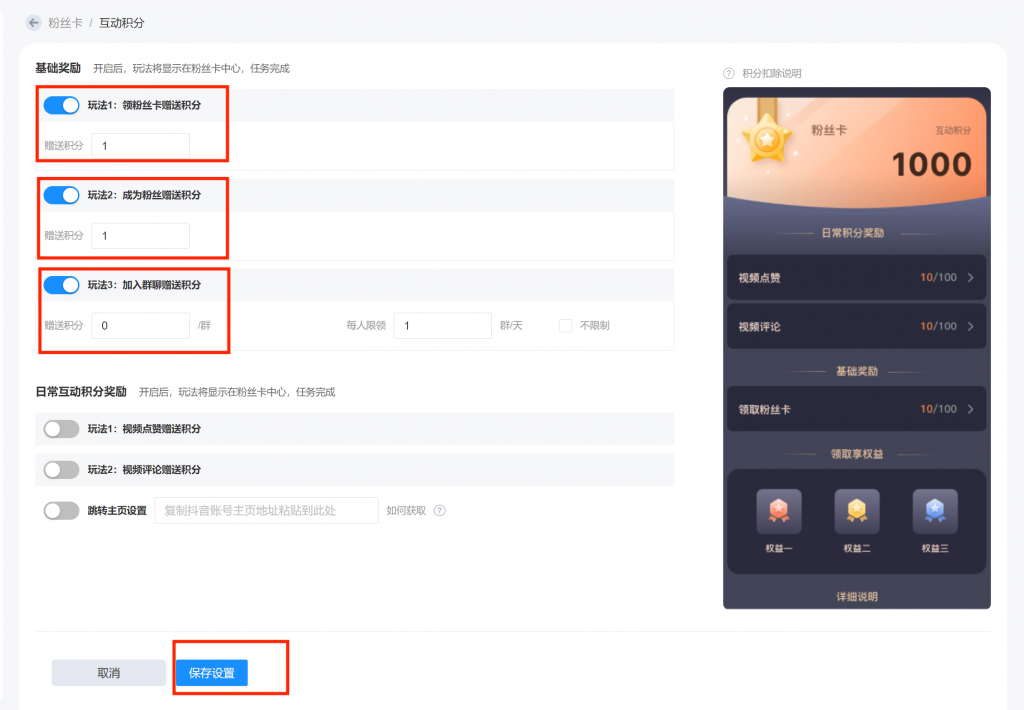Screen dimensions: 1024x710
Task: Open 领取粉丝卡 row arrow
Action: [x=970, y=409]
